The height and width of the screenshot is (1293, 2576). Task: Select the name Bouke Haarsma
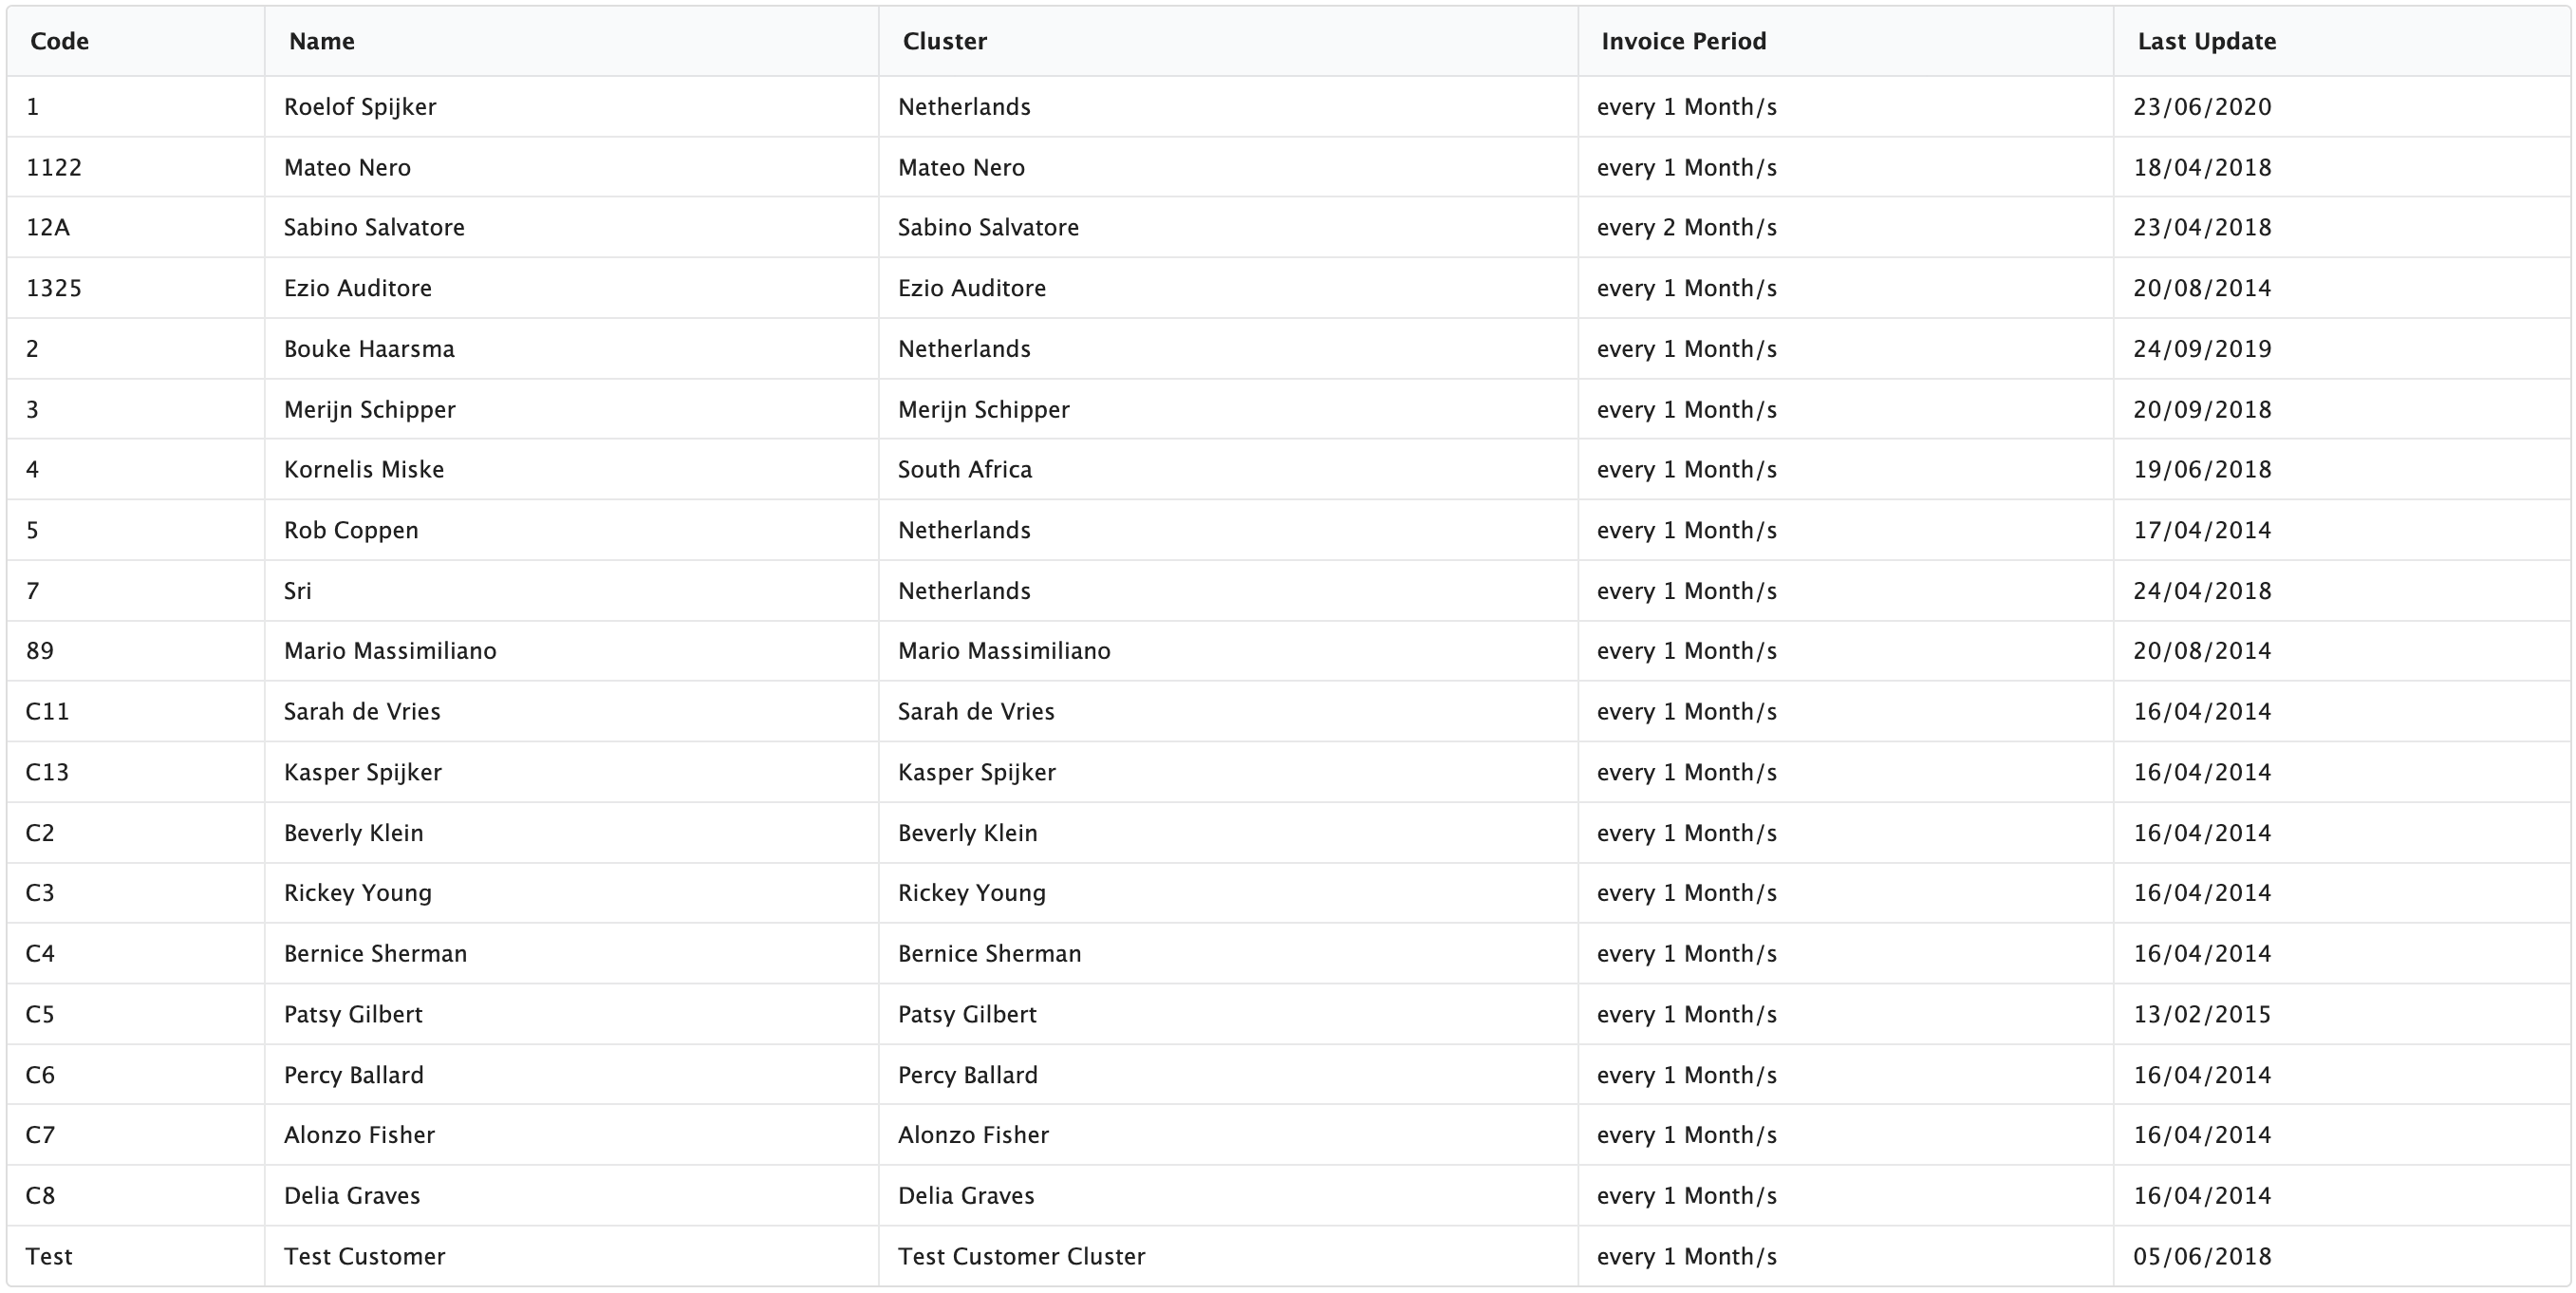[x=369, y=349]
